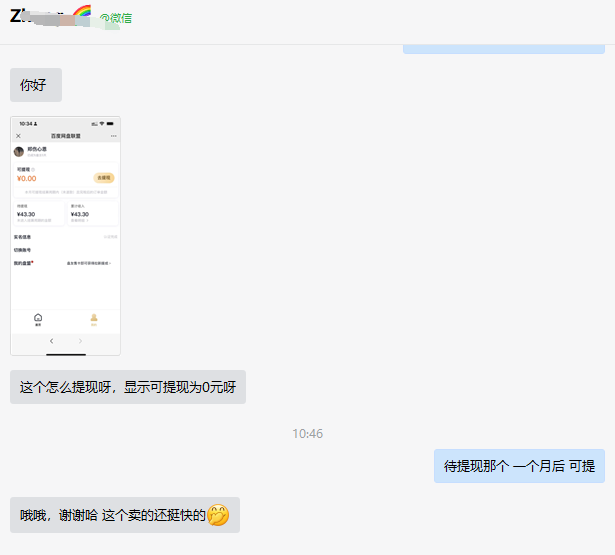Click the 10:46 timestamp

point(307,434)
